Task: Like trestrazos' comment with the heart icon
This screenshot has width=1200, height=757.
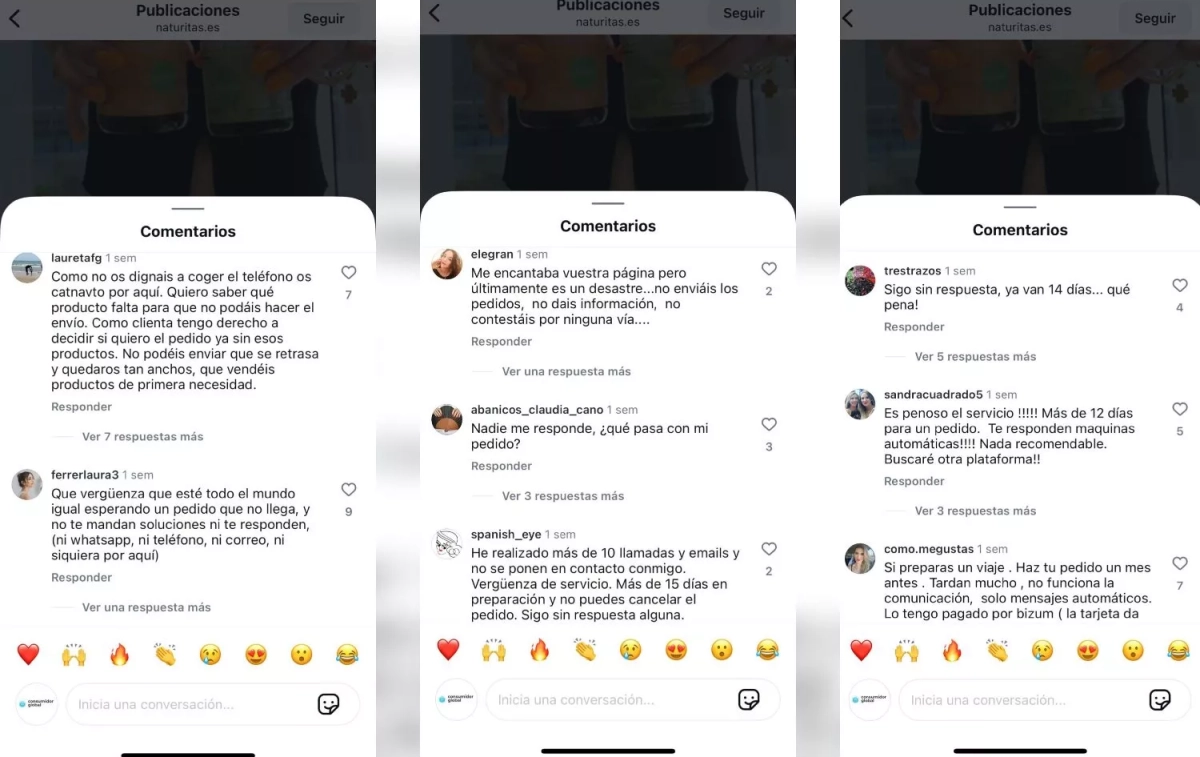Action: [1180, 286]
